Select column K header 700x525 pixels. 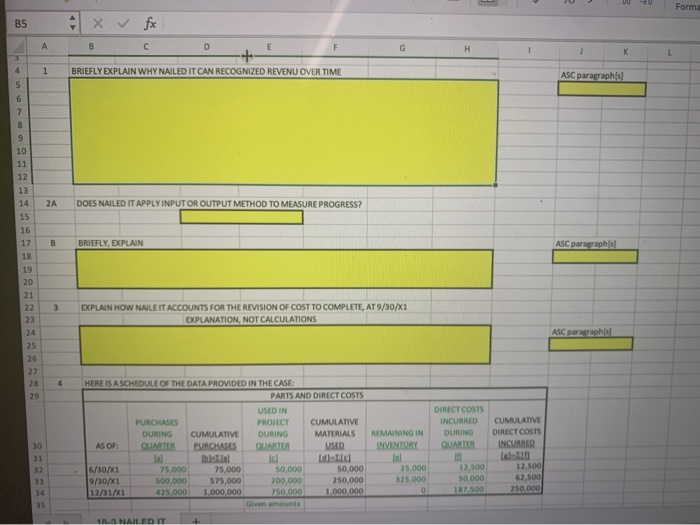pos(625,52)
